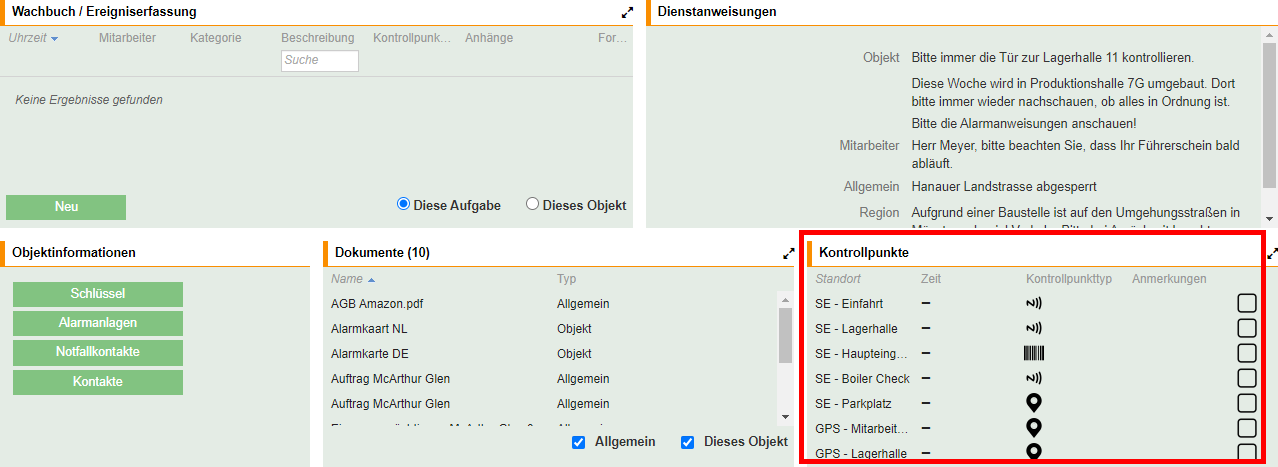Click NFC icon for SE - Einfahrt
This screenshot has height=467, width=1278.
[1034, 303]
